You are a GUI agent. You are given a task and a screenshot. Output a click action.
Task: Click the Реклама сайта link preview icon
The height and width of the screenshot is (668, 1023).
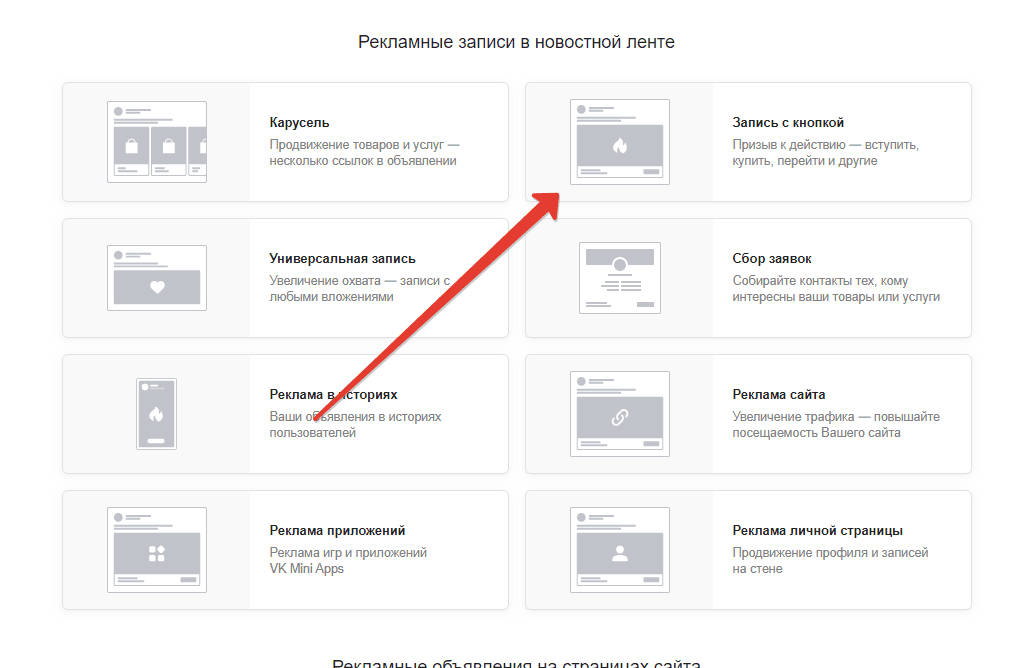tap(620, 414)
